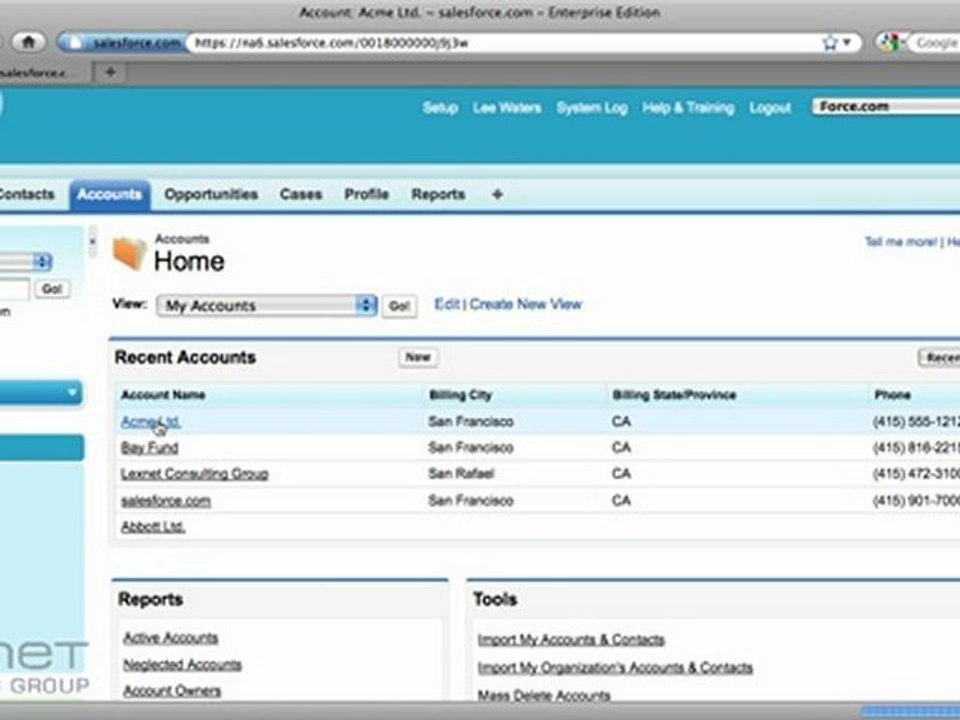Open the bookmark star dropdown arrow
Screen dimensions: 960x720
(847, 42)
